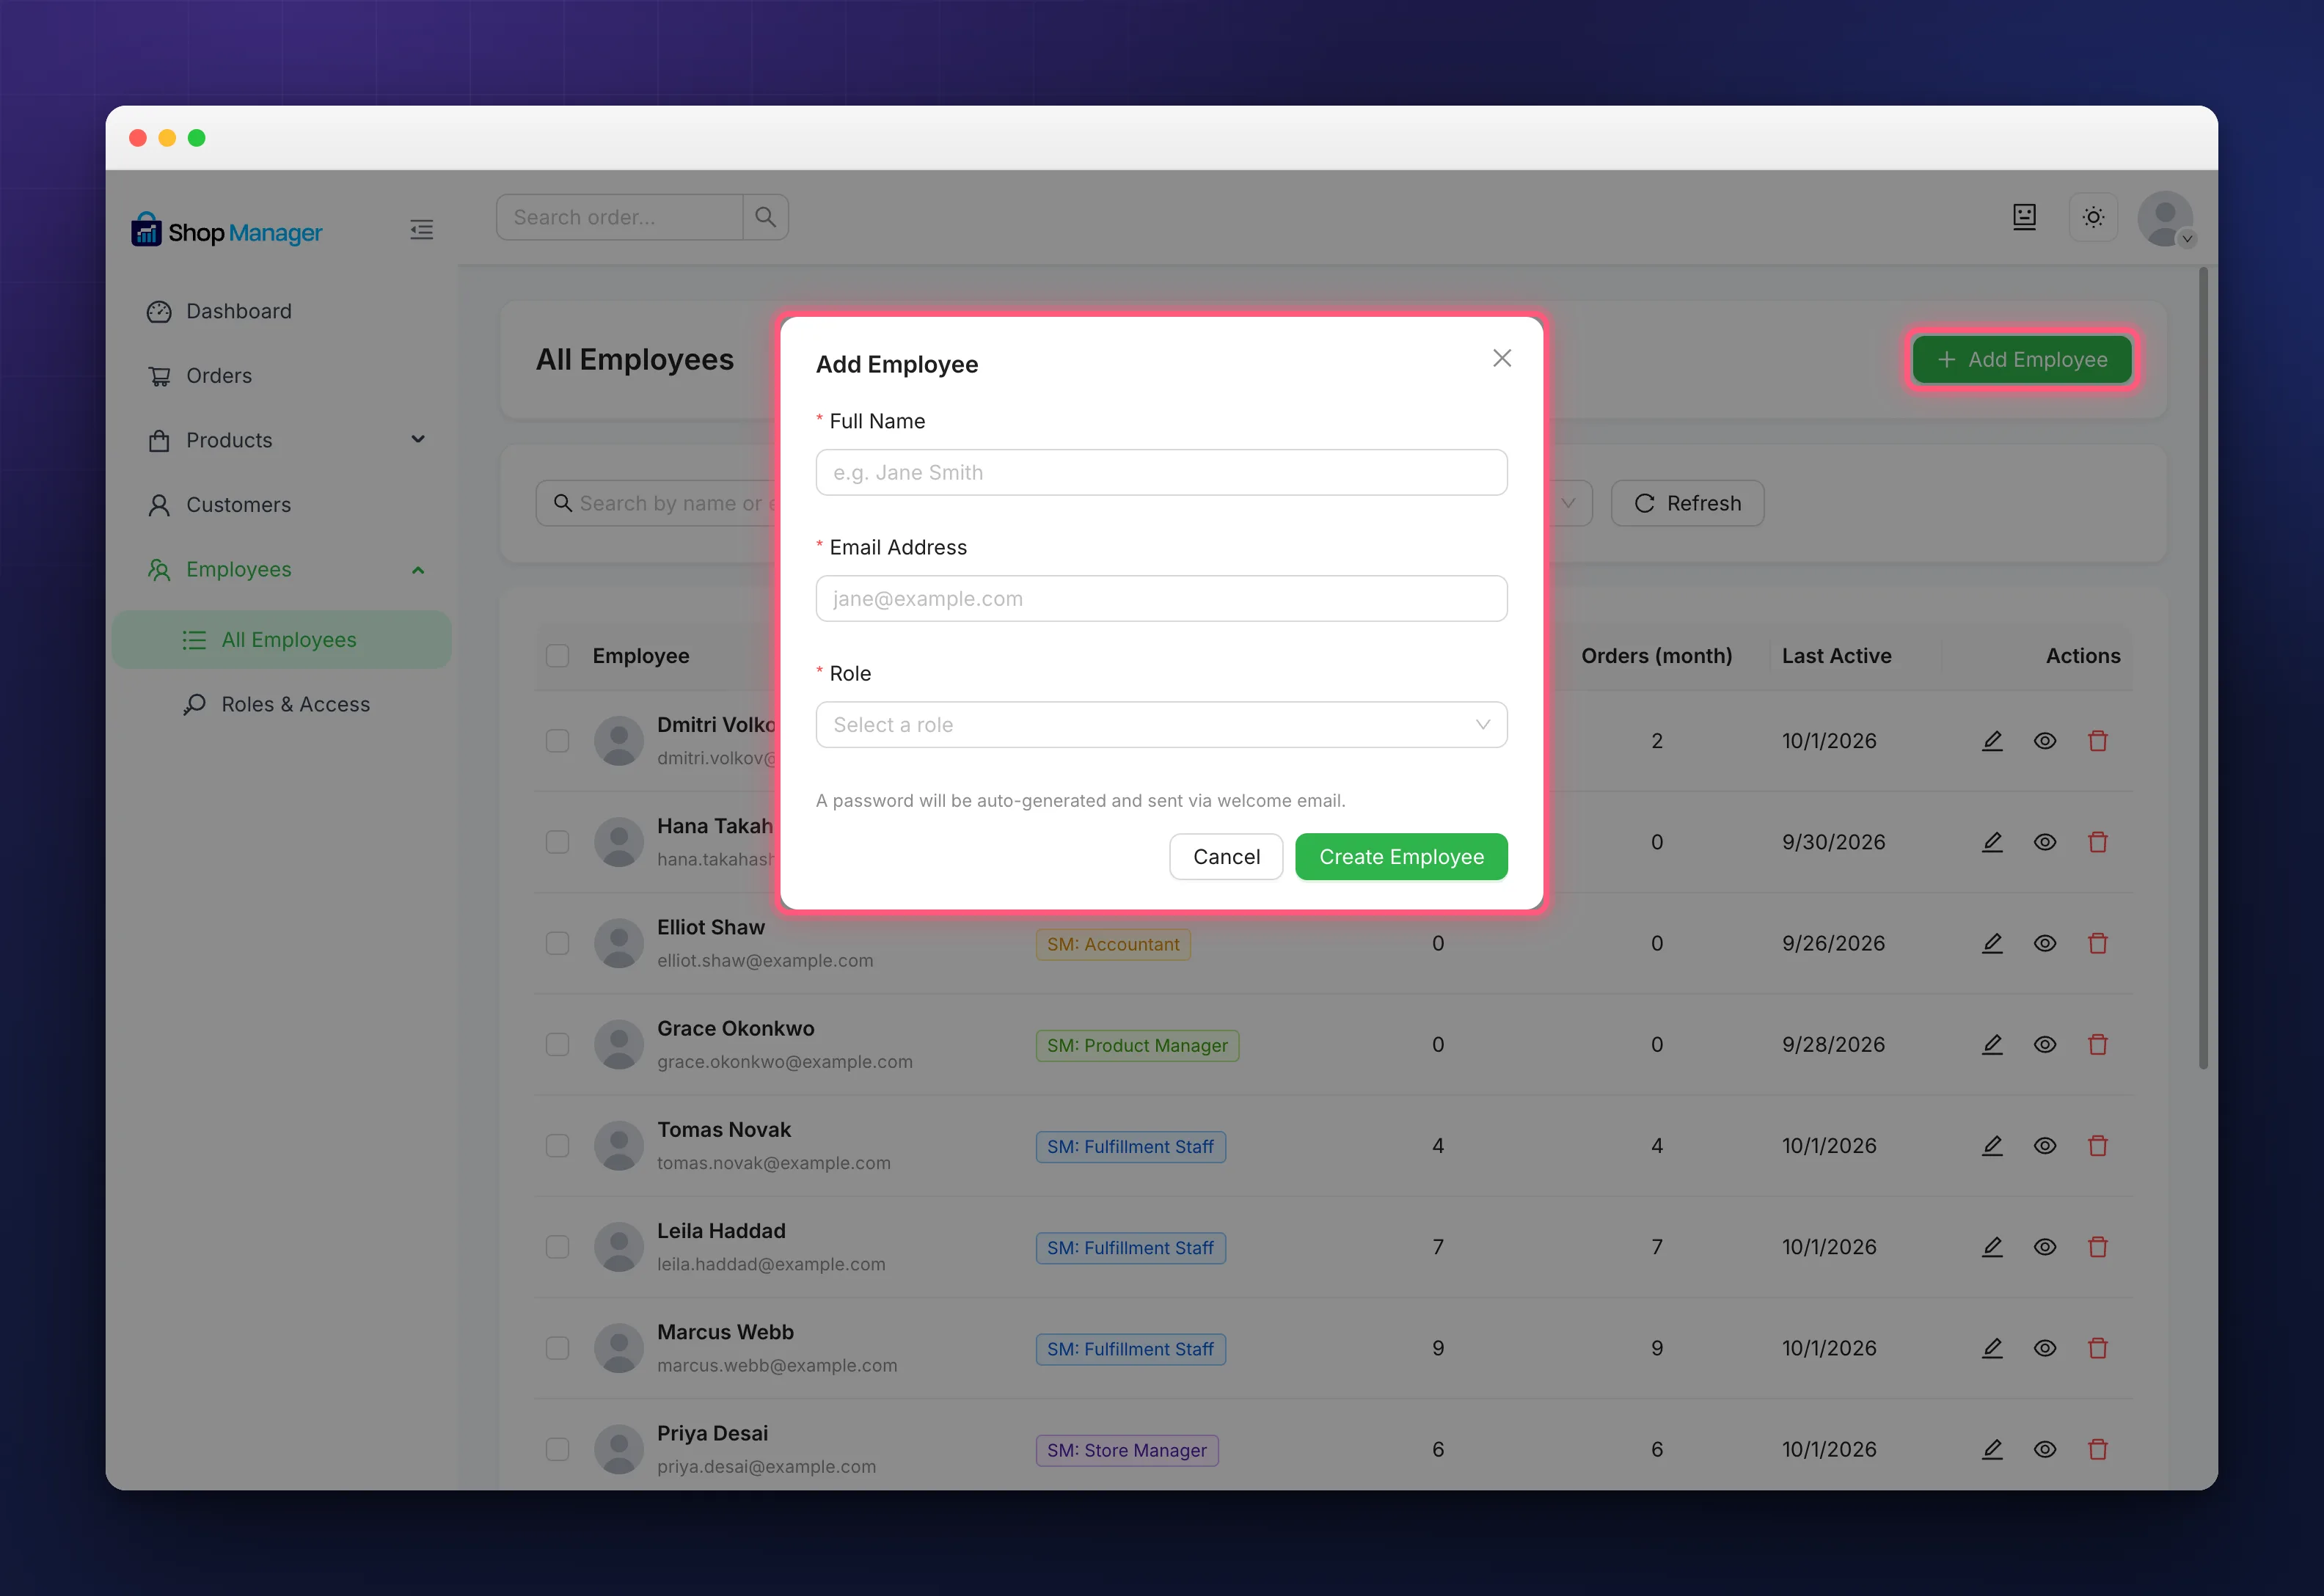Click the SM: Product Manager role tag

pyautogui.click(x=1137, y=1045)
